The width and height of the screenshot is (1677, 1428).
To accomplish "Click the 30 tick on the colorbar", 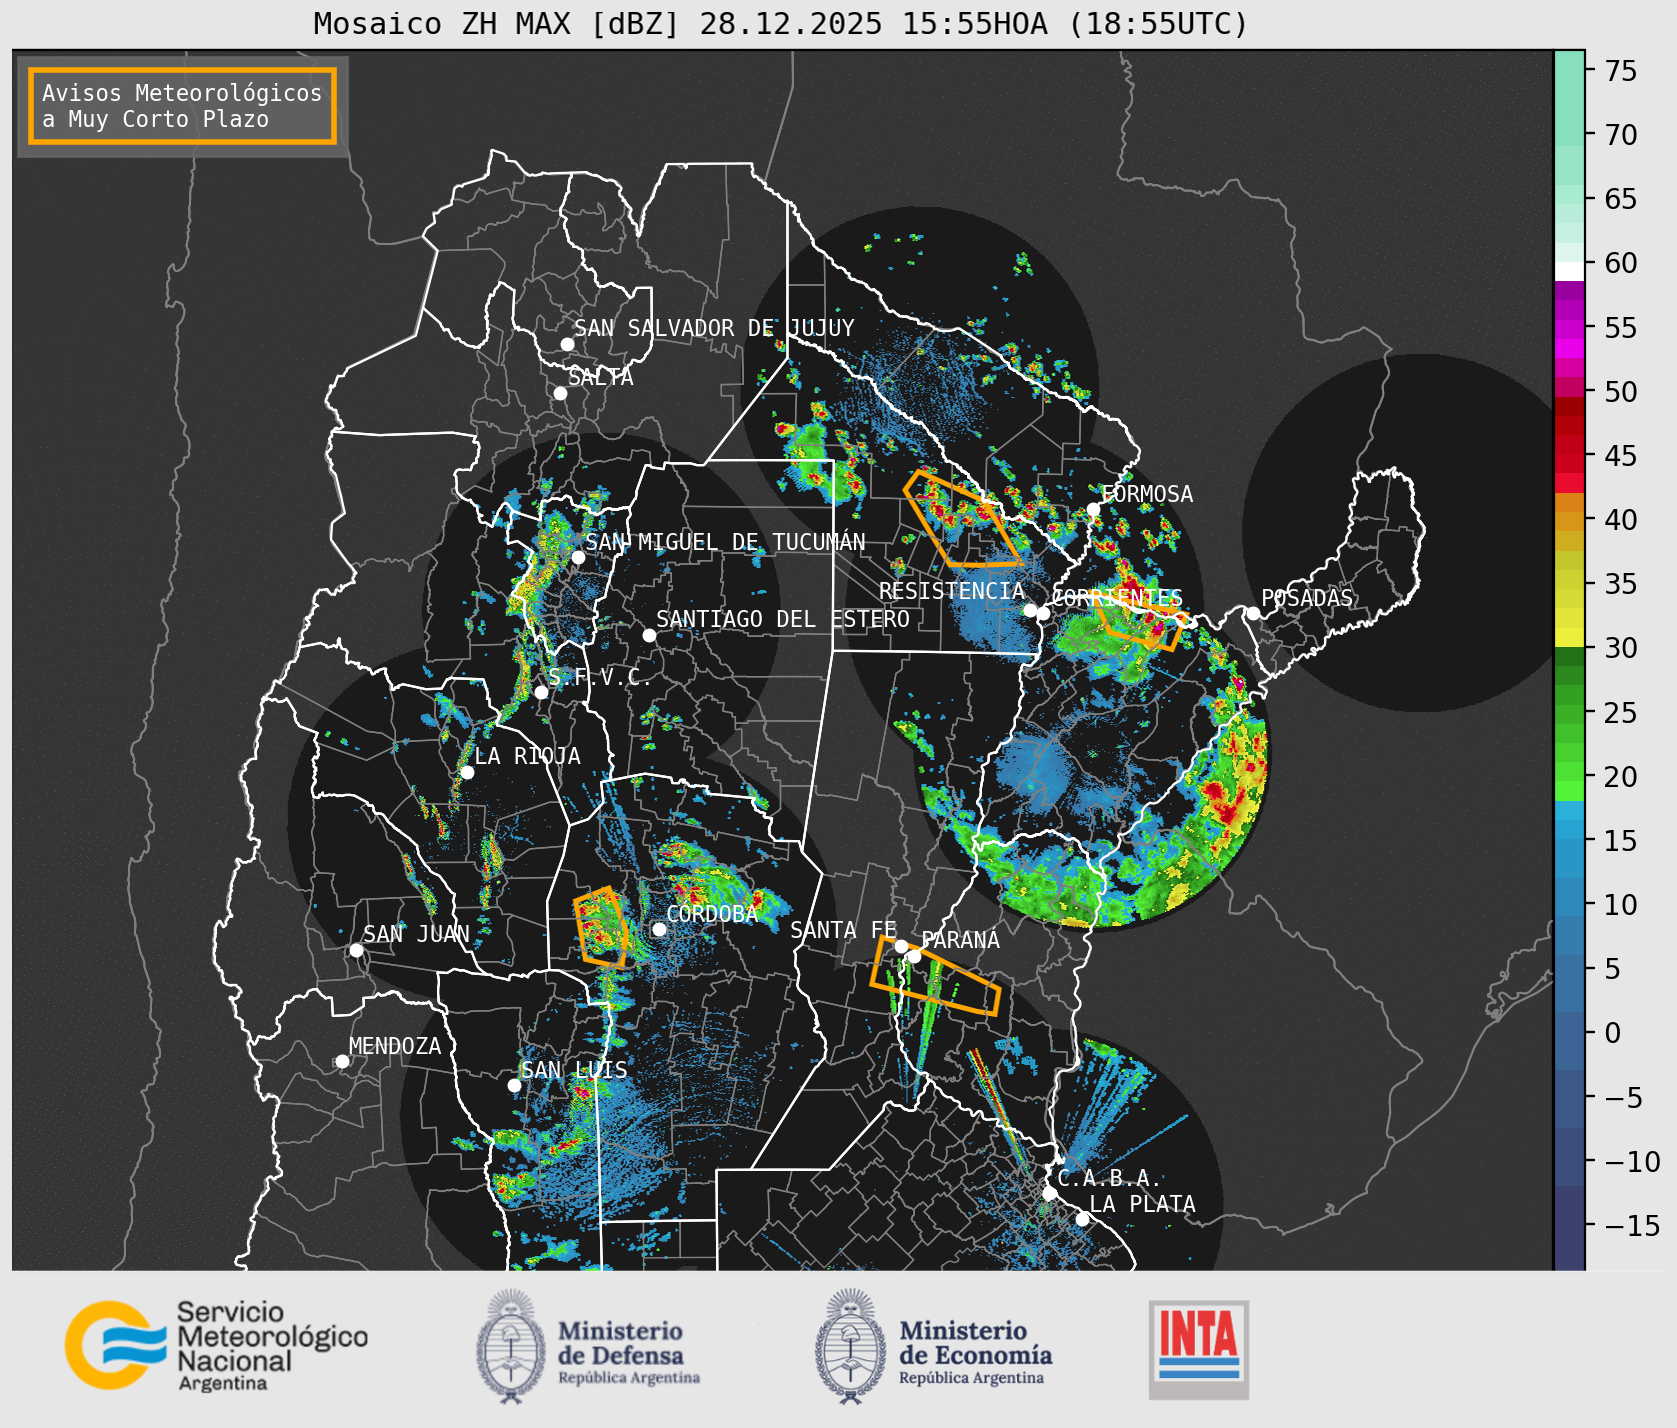I will click(x=1621, y=648).
